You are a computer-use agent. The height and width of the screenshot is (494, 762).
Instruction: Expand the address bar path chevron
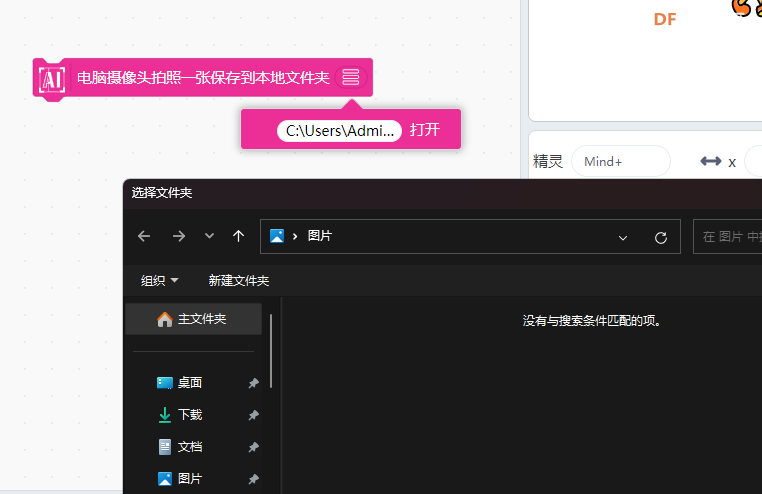[x=295, y=237]
